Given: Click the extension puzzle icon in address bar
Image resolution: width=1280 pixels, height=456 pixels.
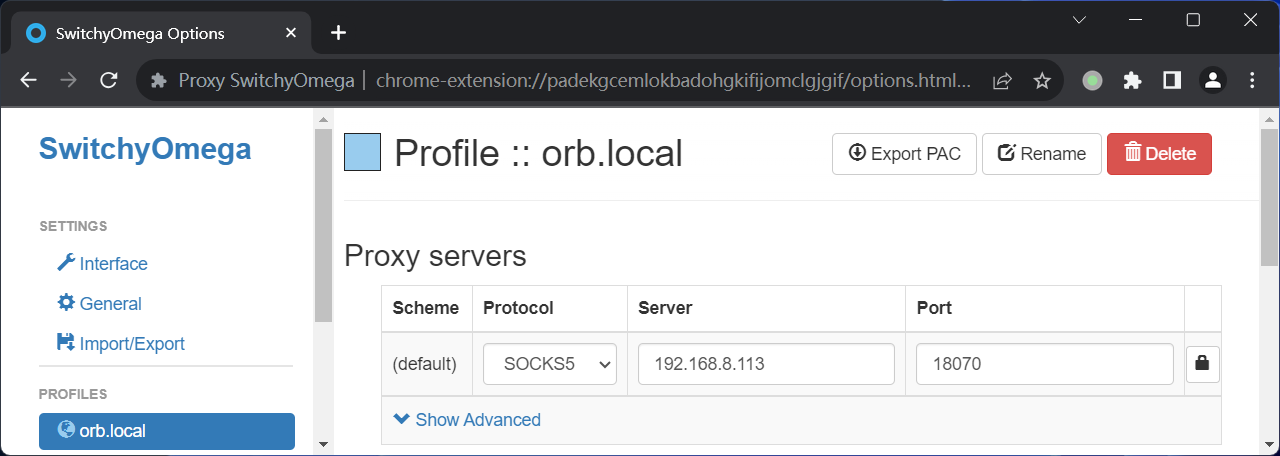Looking at the screenshot, I should [158, 81].
